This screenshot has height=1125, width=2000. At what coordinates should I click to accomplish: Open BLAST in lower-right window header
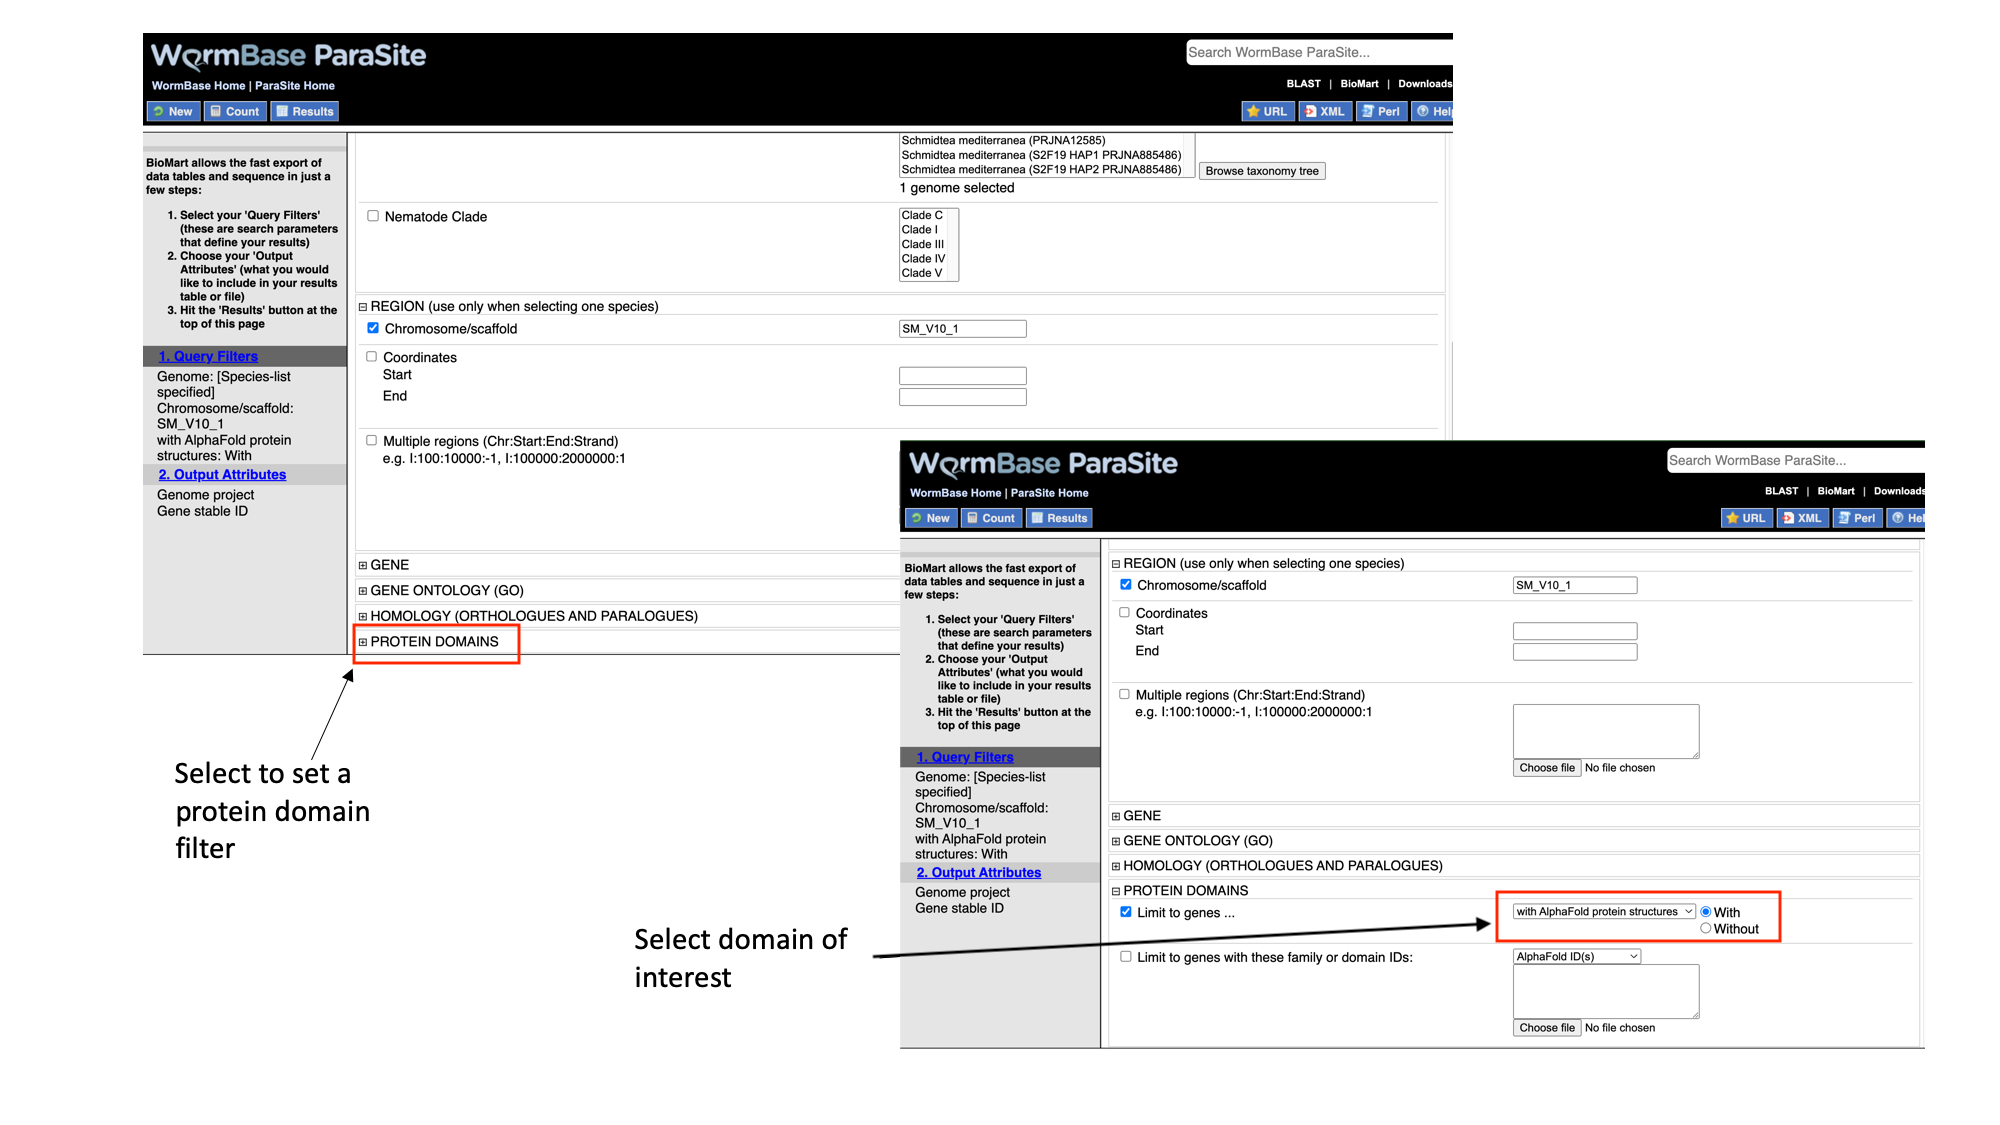pos(1781,491)
